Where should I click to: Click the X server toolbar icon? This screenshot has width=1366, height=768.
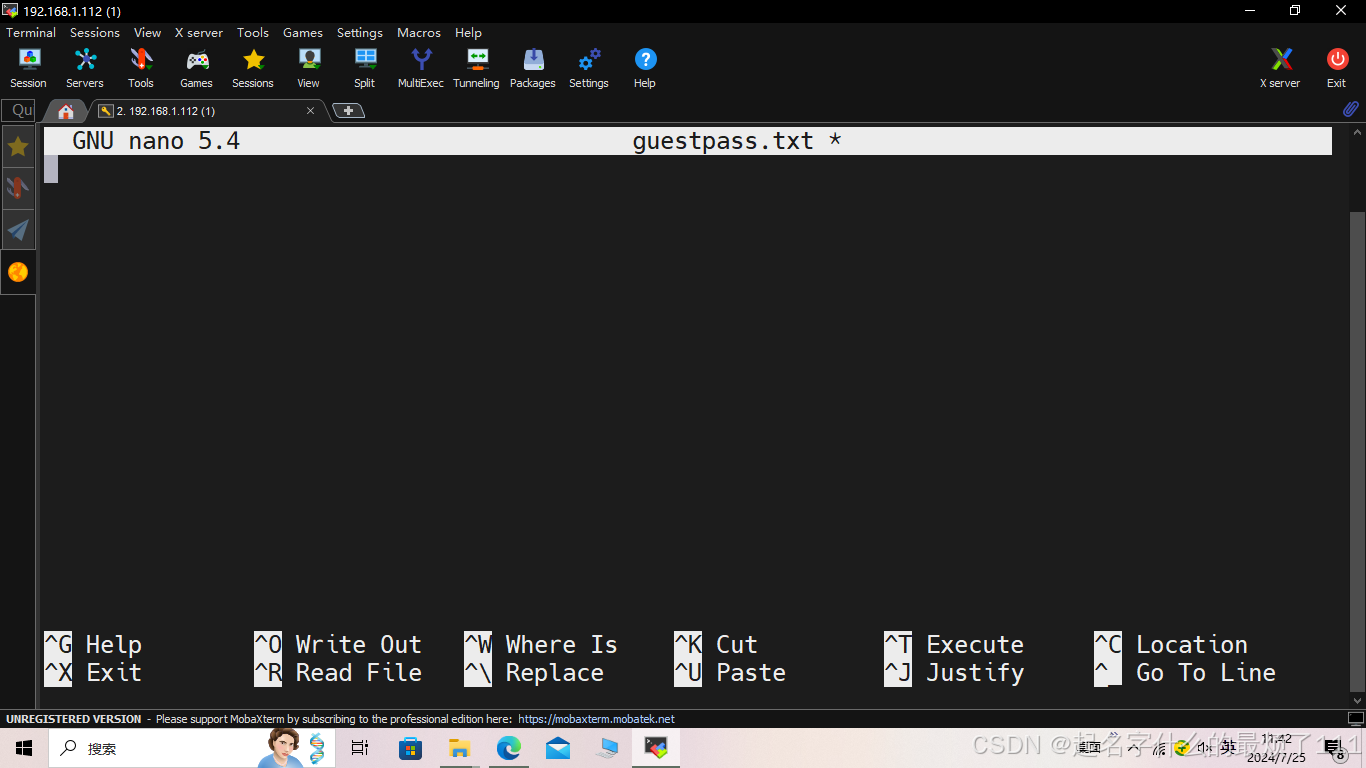pyautogui.click(x=1280, y=68)
